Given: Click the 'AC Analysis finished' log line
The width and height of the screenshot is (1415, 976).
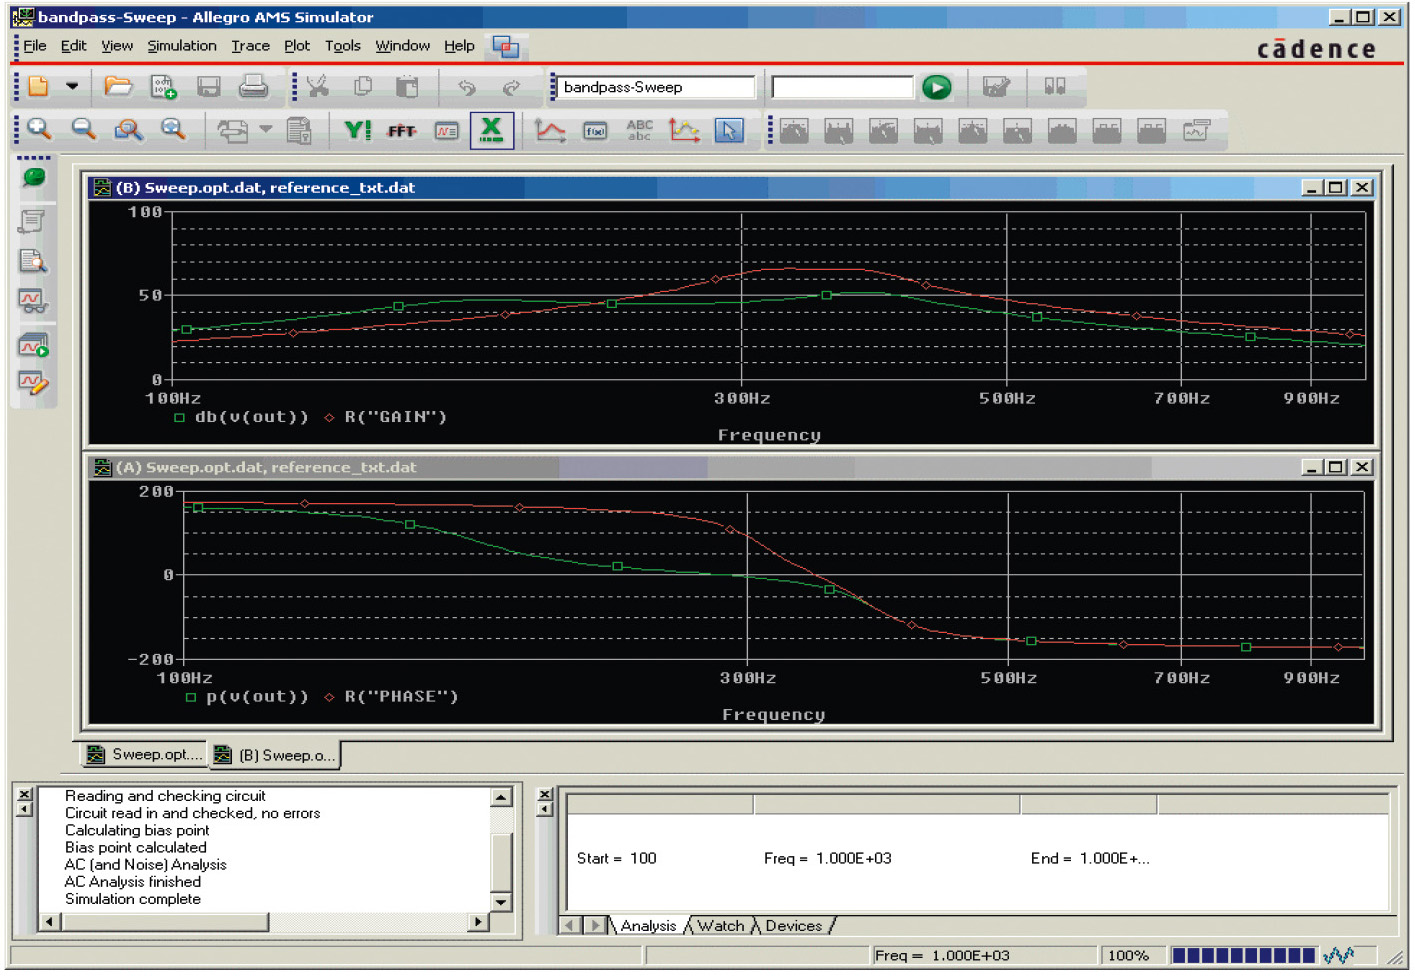Looking at the screenshot, I should coord(133,882).
